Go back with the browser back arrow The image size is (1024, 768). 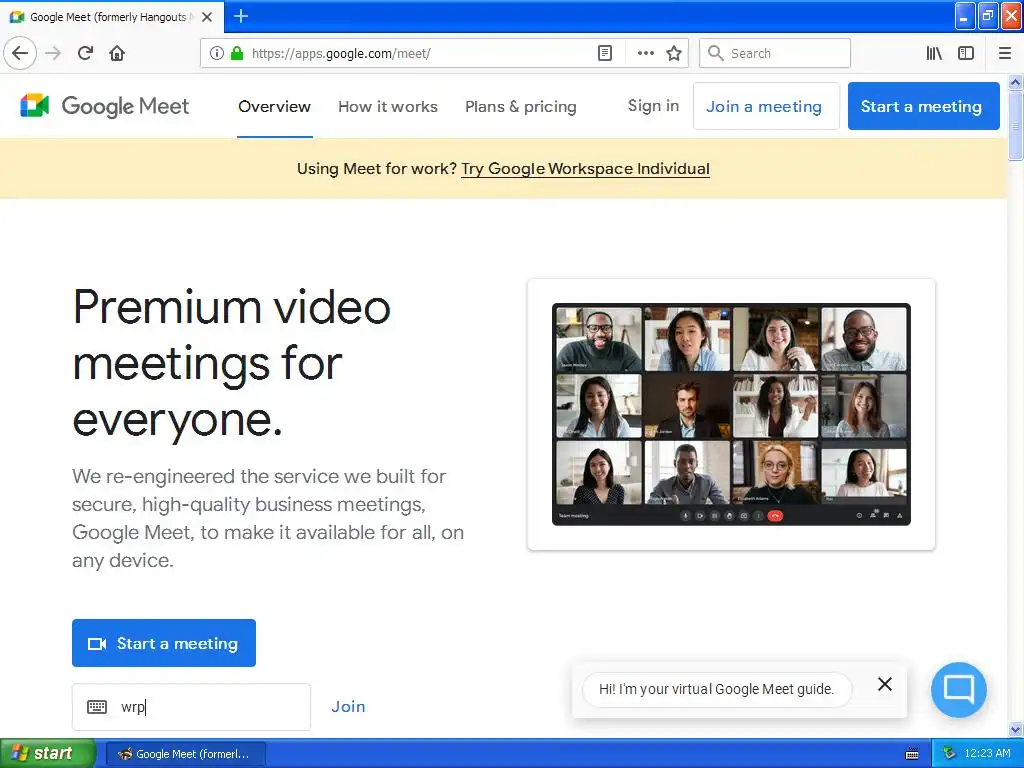(20, 53)
